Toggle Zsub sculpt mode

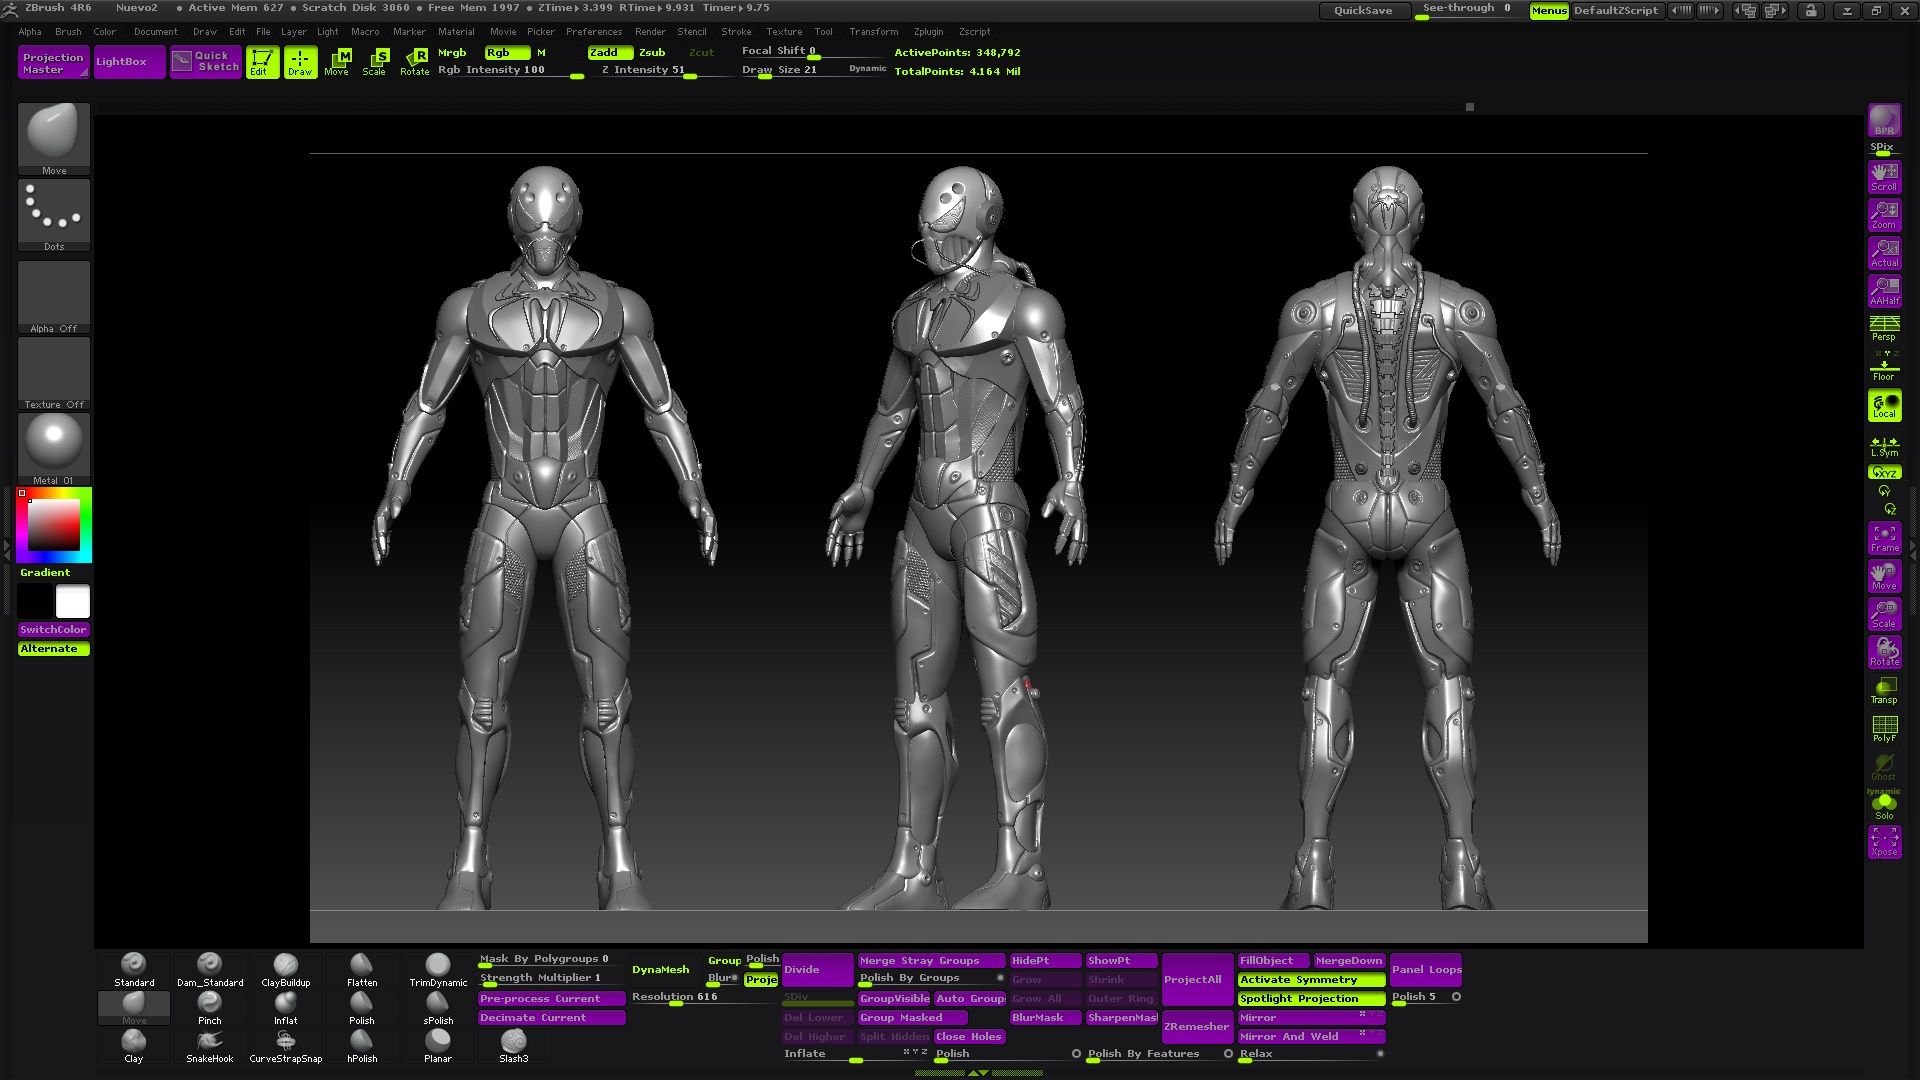pyautogui.click(x=652, y=53)
